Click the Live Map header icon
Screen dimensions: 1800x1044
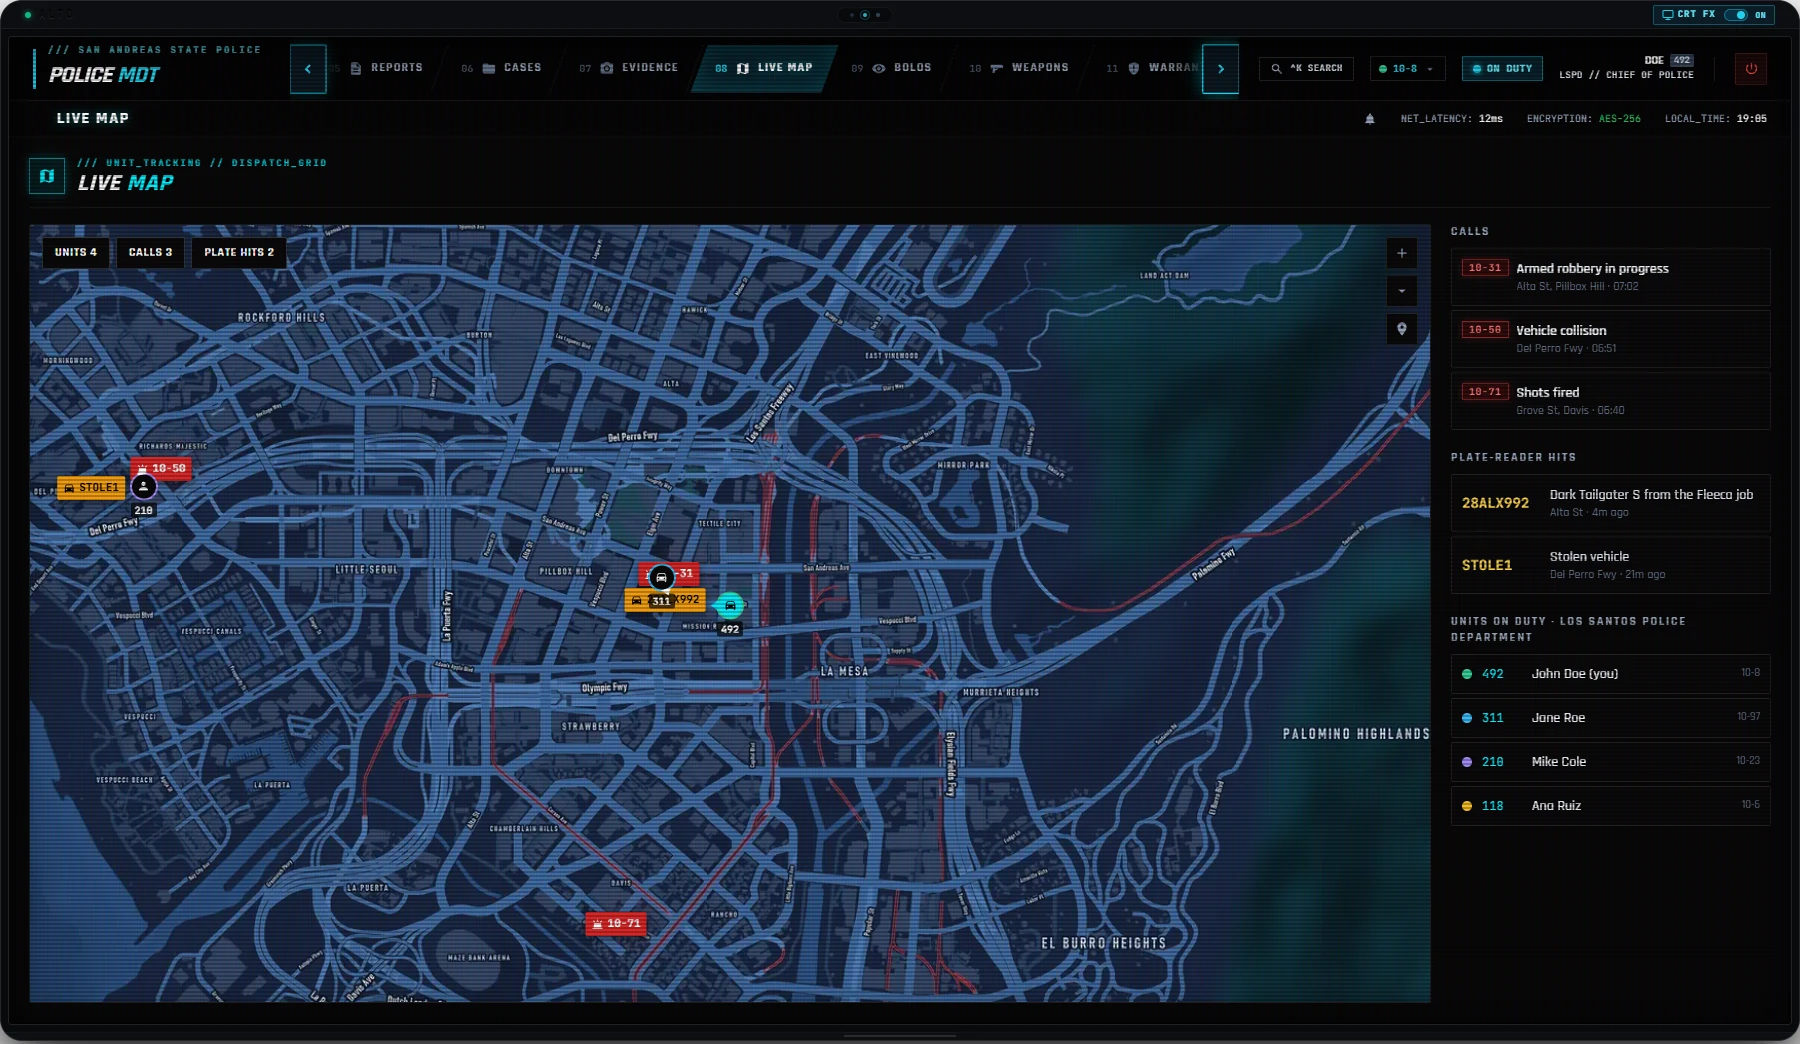tap(47, 176)
